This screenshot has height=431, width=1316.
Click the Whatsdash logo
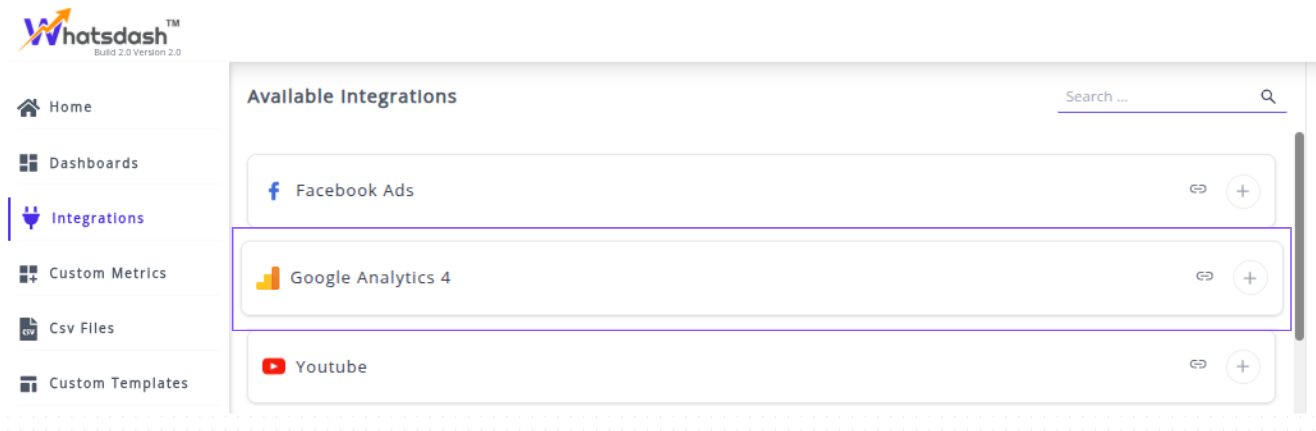coord(99,32)
